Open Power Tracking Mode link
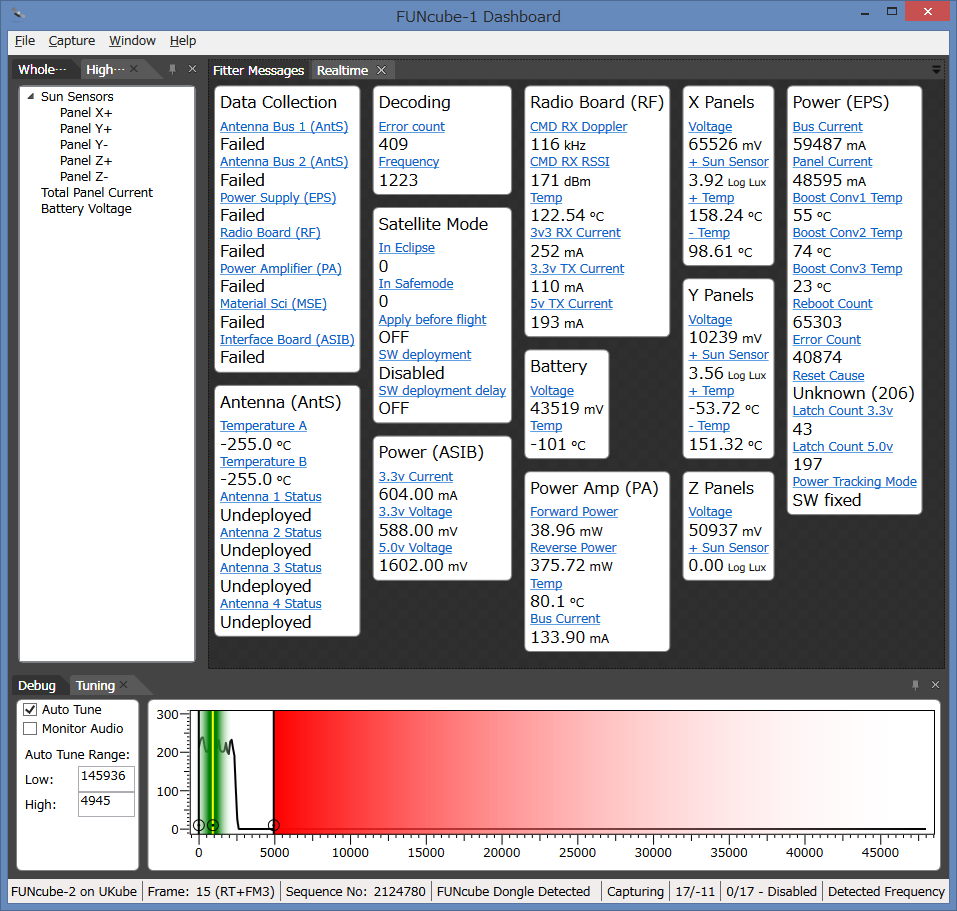 [854, 481]
